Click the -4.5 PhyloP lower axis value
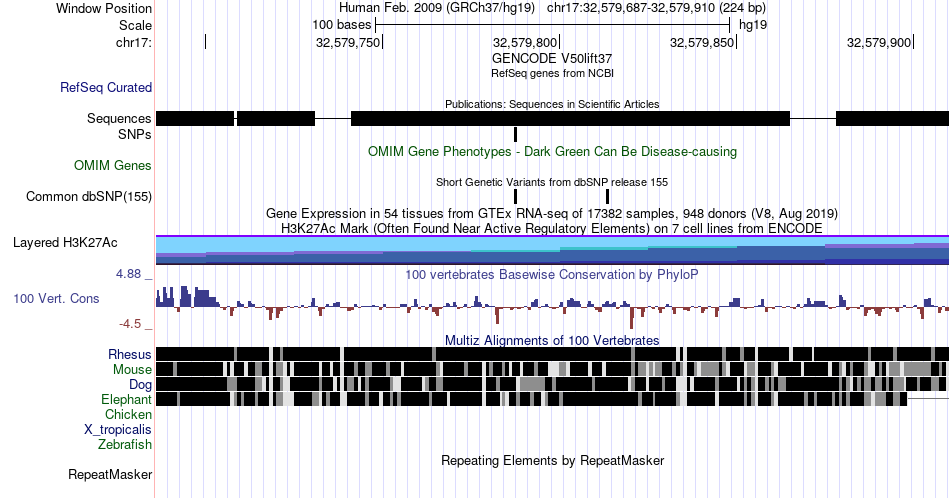This screenshot has height=498, width=950. (x=130, y=324)
